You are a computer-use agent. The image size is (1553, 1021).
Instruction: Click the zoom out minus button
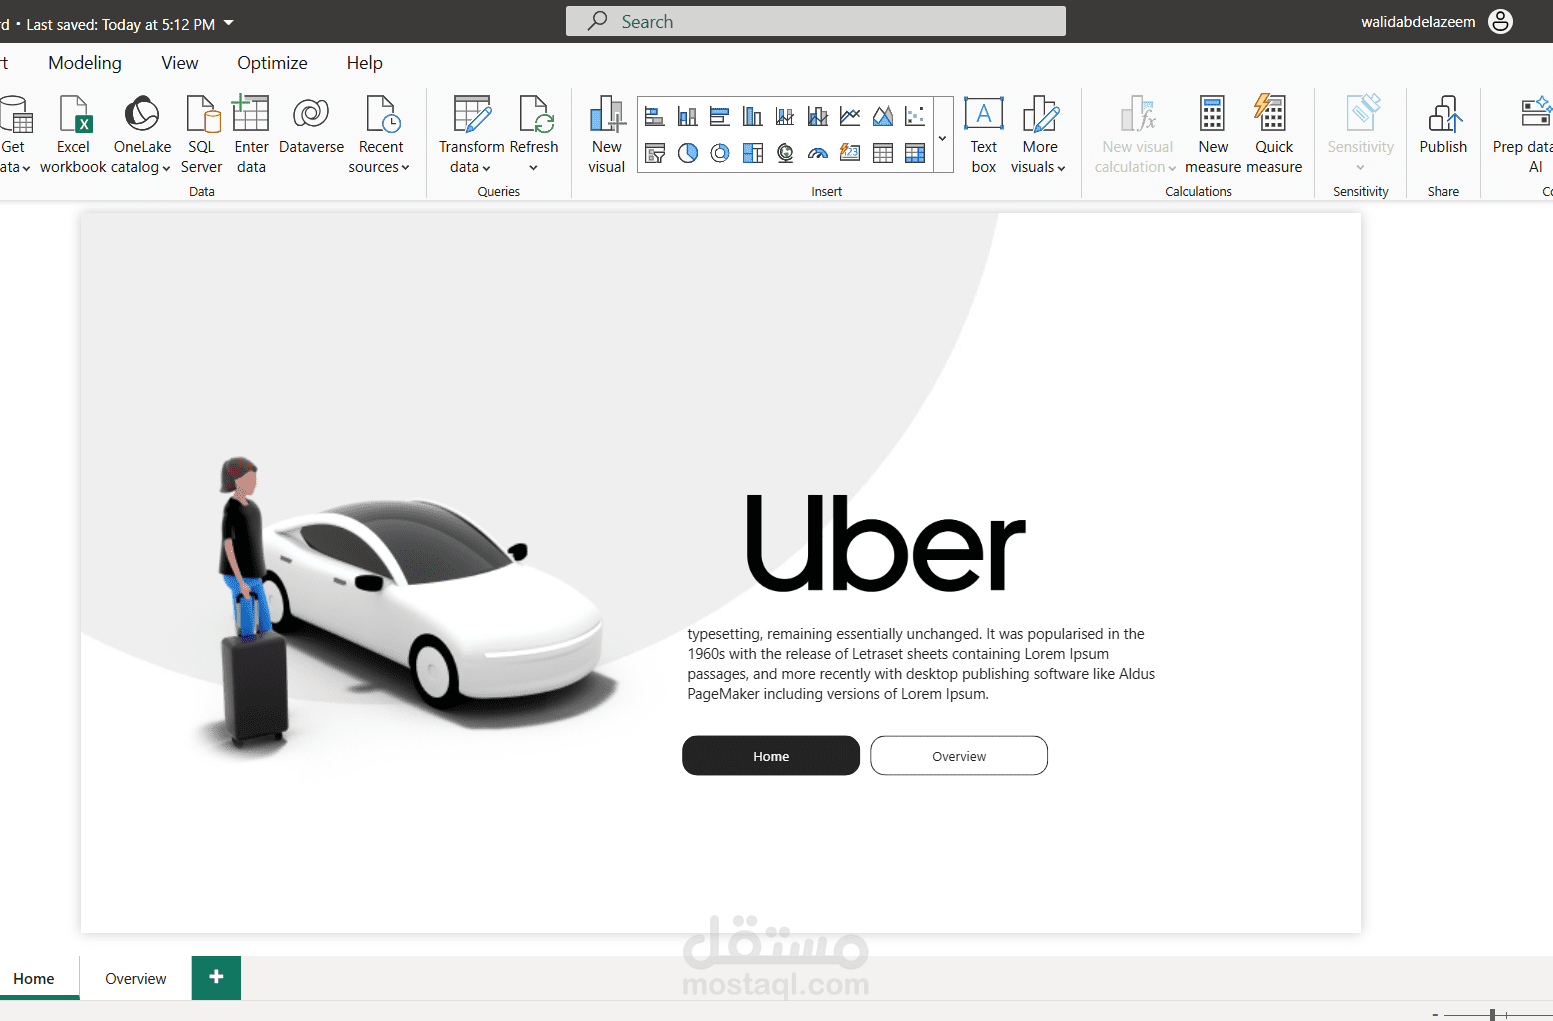(1435, 1014)
